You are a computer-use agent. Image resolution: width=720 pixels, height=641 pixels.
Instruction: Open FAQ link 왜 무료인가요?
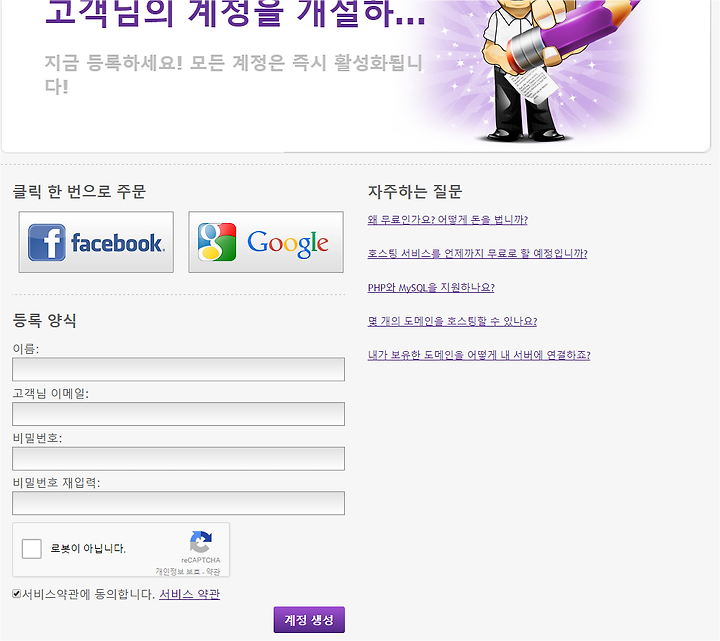click(448, 220)
